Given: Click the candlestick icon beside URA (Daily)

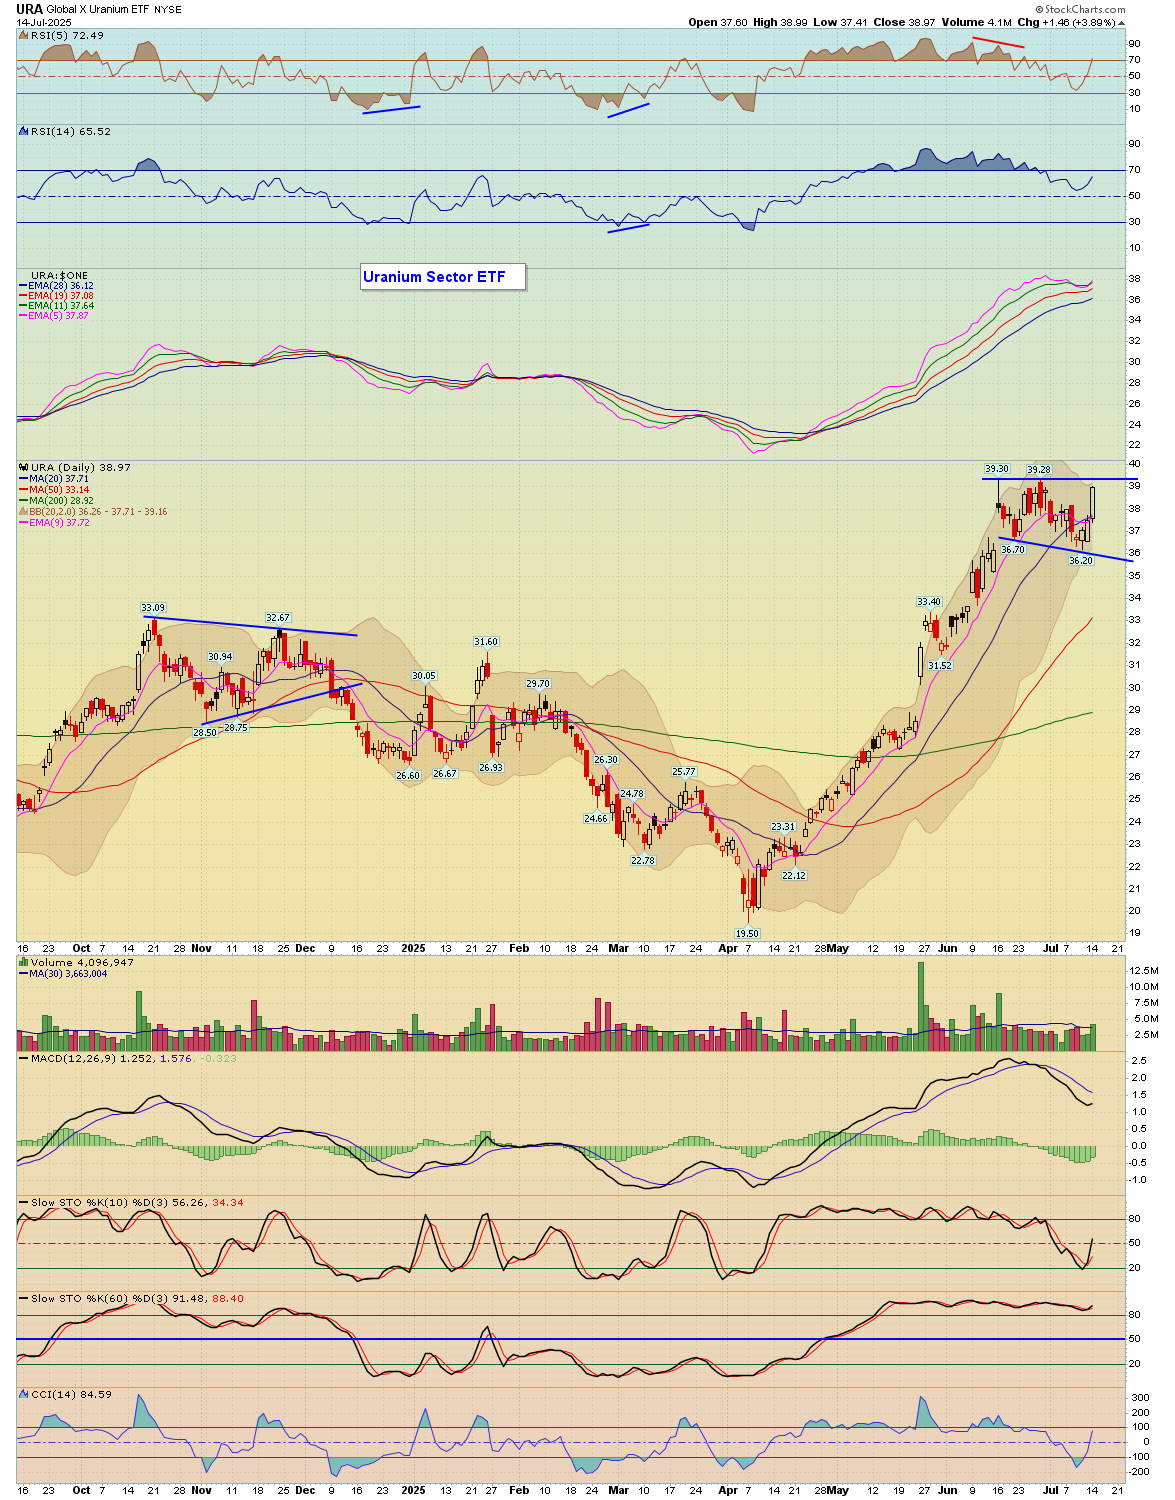Looking at the screenshot, I should pos(24,467).
